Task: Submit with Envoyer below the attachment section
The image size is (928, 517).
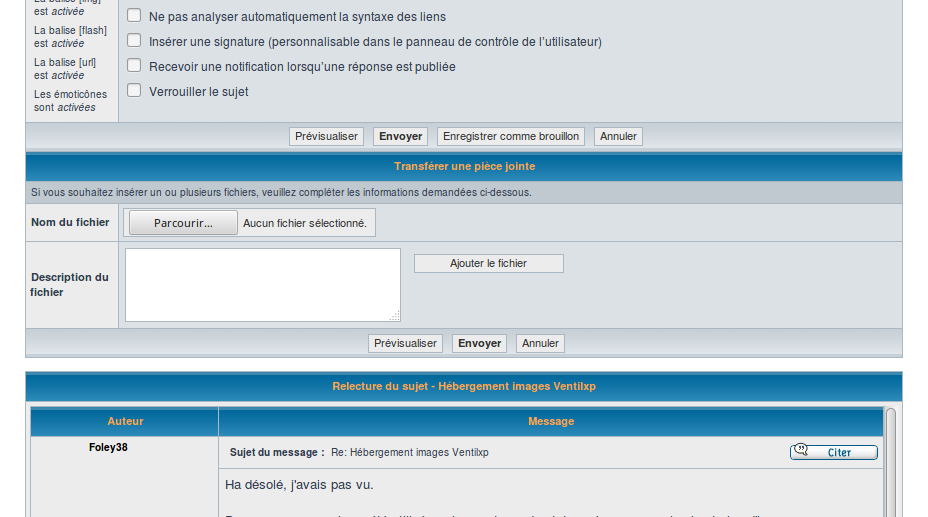Action: point(479,343)
